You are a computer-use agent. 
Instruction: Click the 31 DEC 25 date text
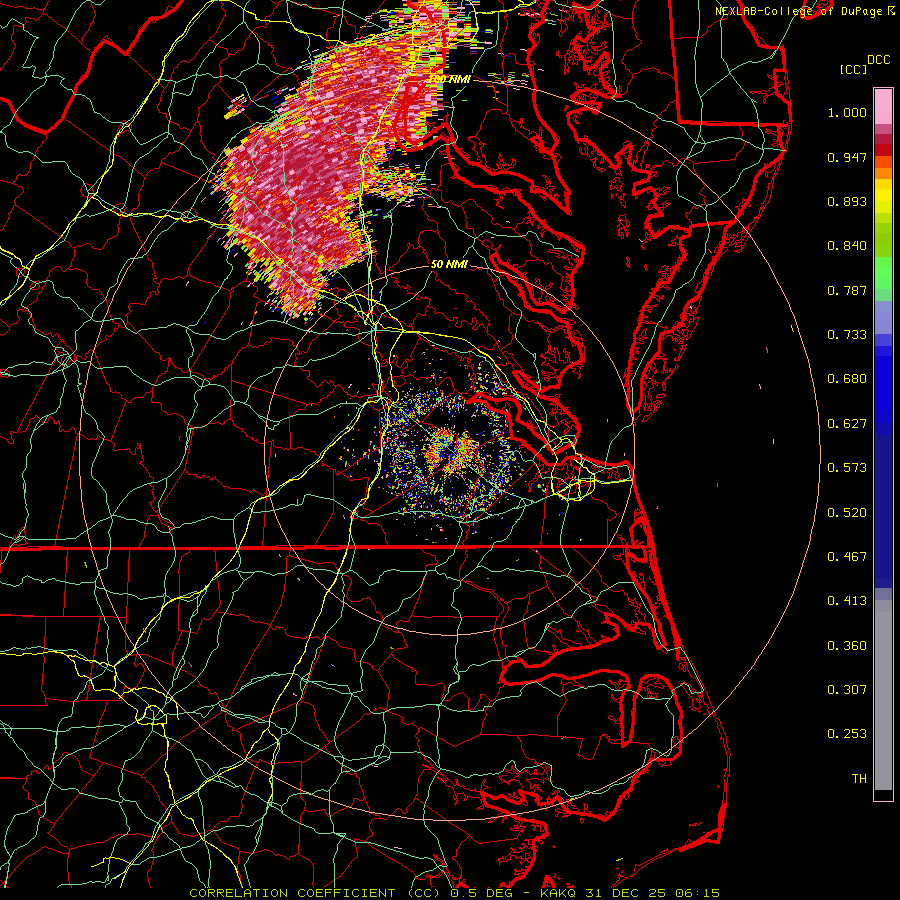[x=626, y=893]
